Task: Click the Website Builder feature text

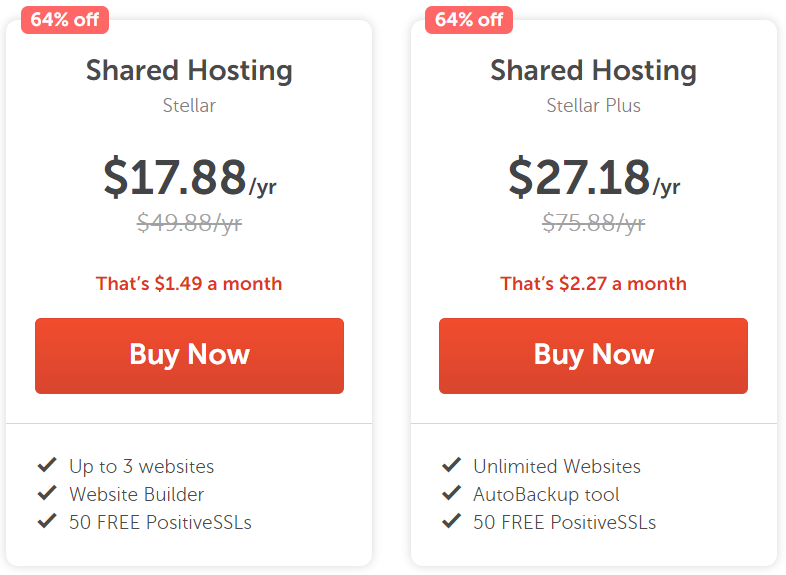Action: [136, 494]
